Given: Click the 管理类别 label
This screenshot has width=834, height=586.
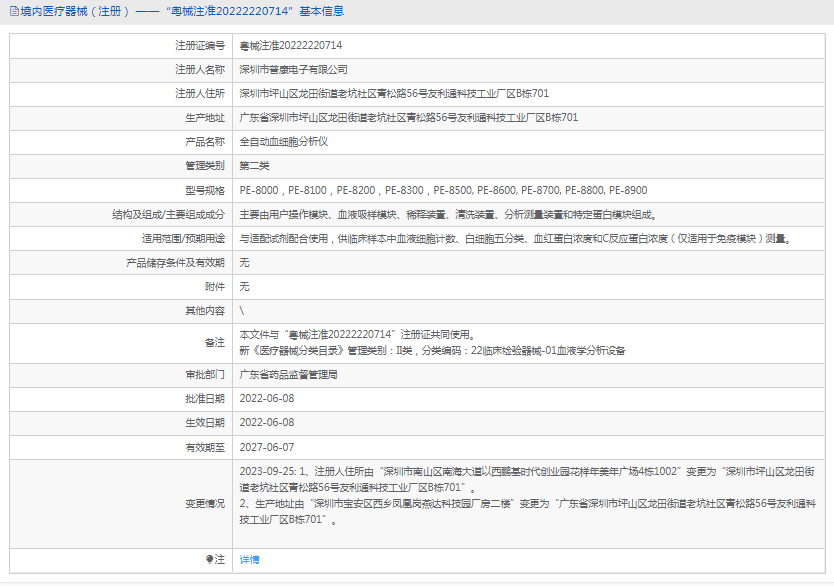Looking at the screenshot, I should [x=205, y=166].
